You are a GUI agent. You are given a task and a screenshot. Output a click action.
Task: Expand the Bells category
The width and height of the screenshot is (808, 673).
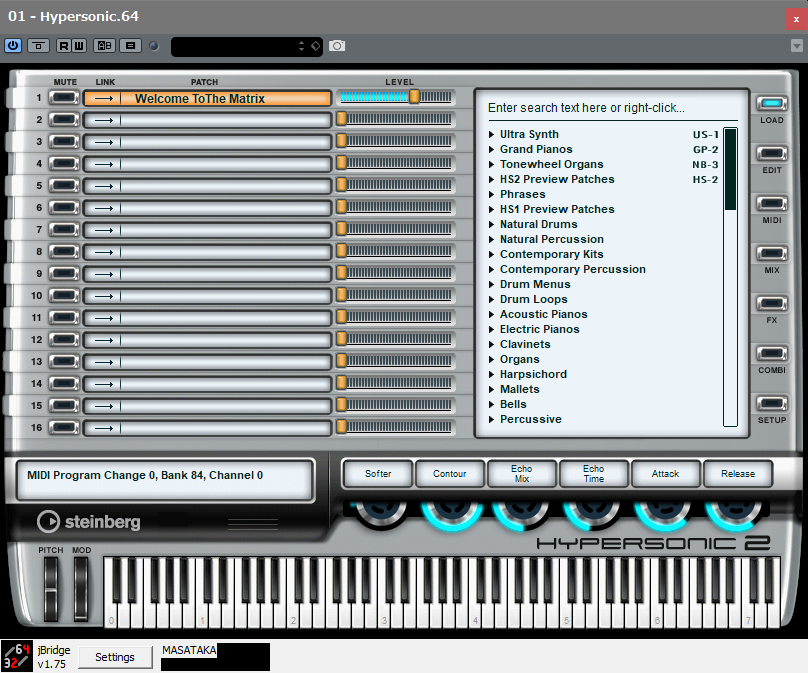coord(492,405)
